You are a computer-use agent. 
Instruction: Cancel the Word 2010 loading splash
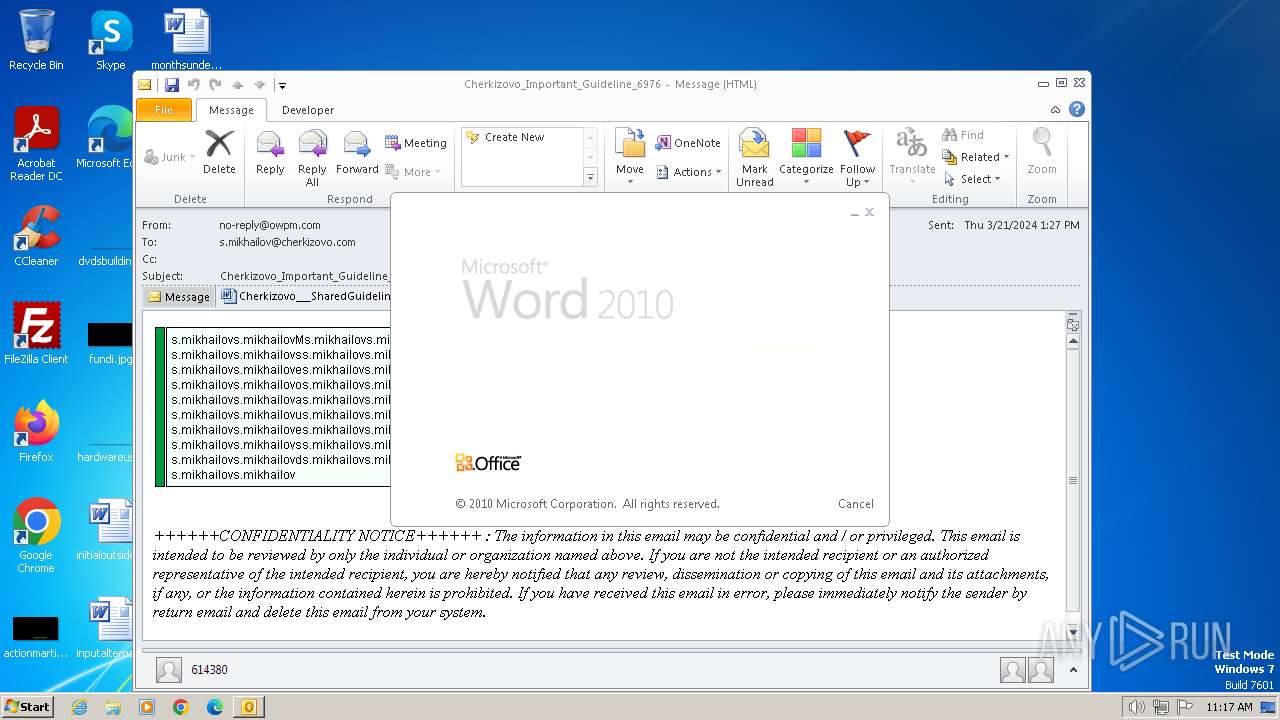[856, 504]
